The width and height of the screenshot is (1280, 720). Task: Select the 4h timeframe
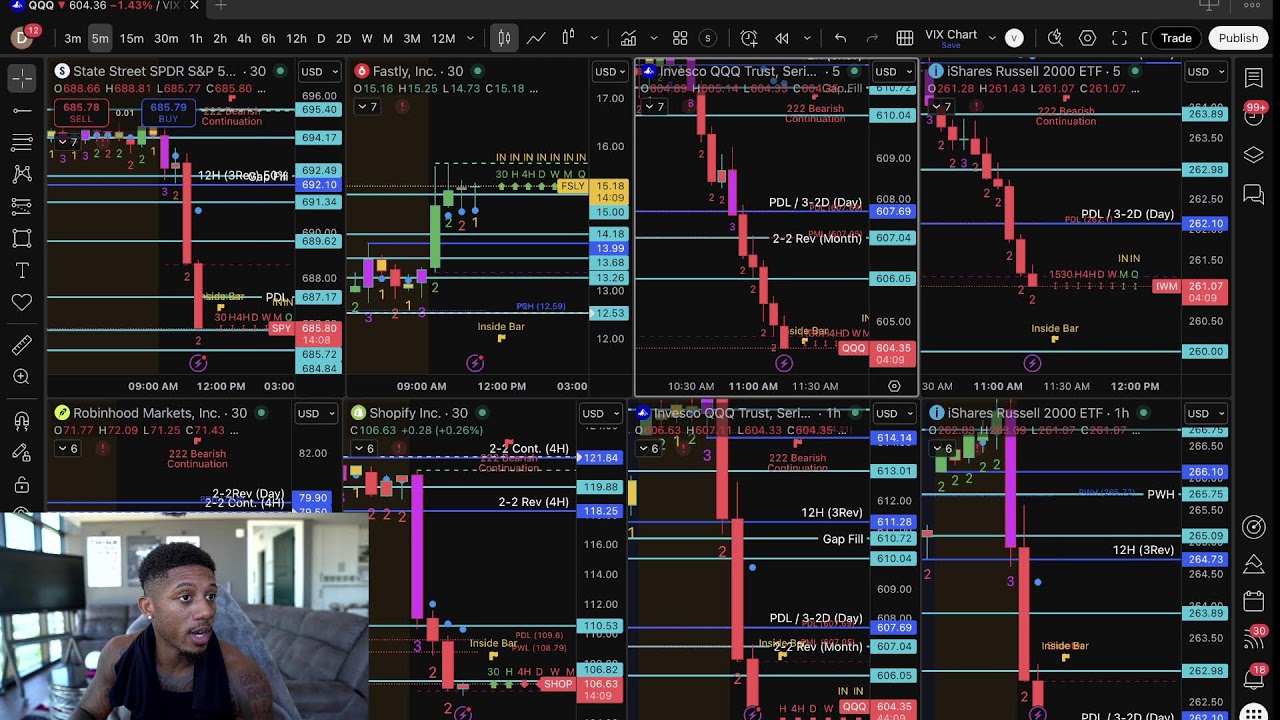[x=244, y=38]
